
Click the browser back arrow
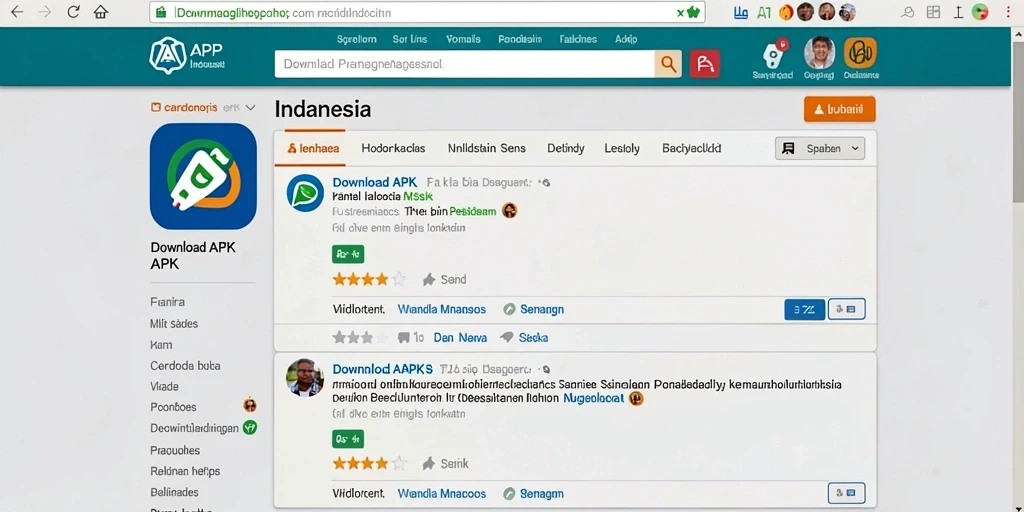(18, 12)
